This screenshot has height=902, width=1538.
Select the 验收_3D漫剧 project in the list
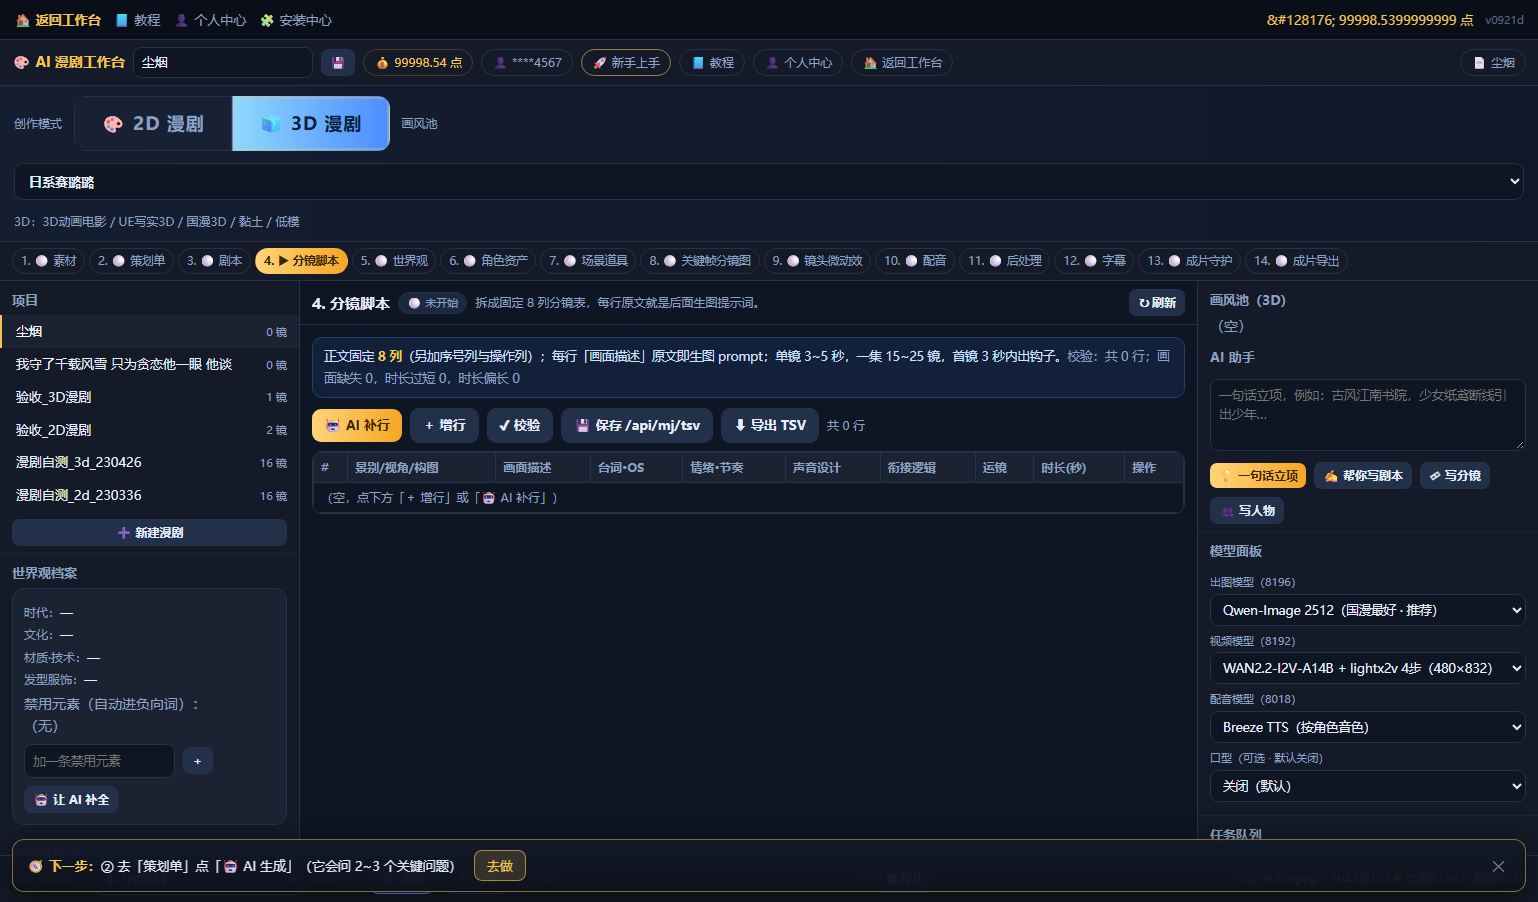click(x=149, y=398)
